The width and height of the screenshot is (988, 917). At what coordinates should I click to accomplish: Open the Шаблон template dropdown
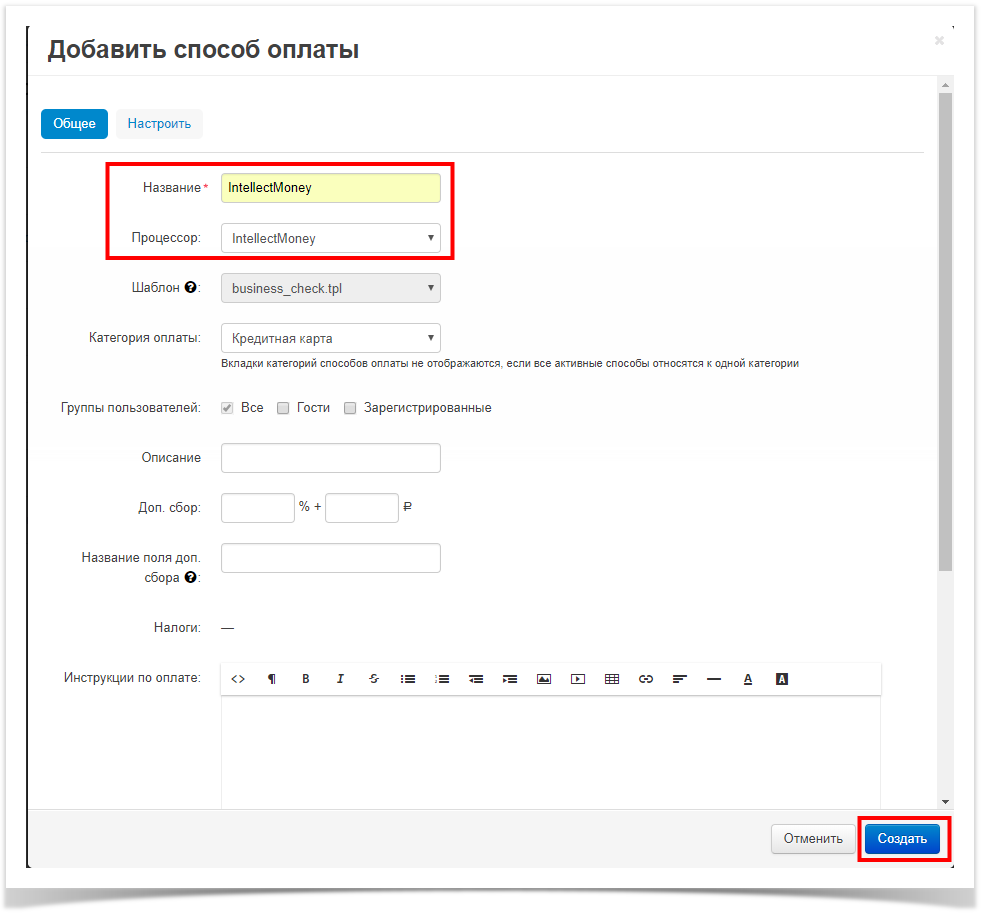click(330, 288)
